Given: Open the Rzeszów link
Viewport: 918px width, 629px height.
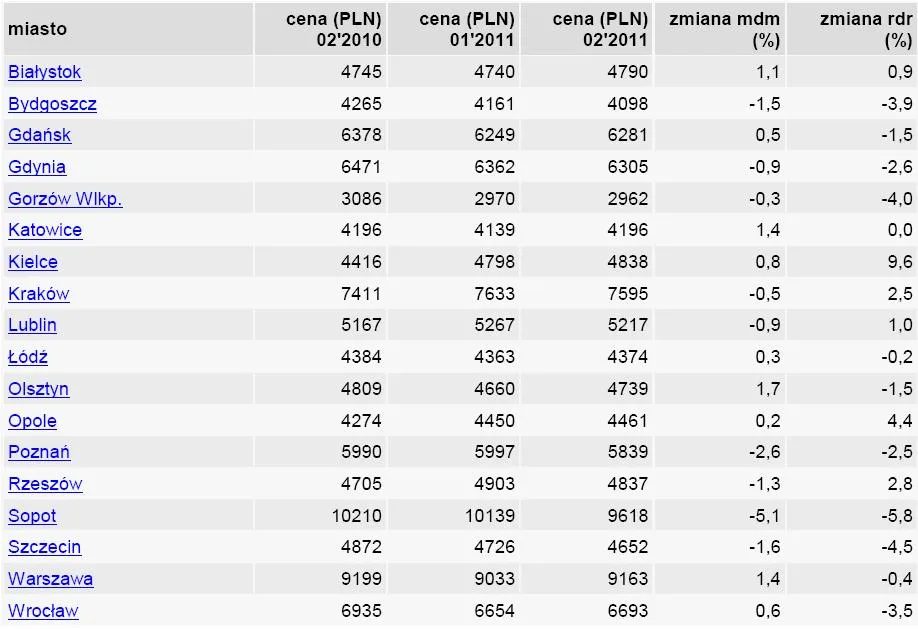Looking at the screenshot, I should tap(45, 484).
